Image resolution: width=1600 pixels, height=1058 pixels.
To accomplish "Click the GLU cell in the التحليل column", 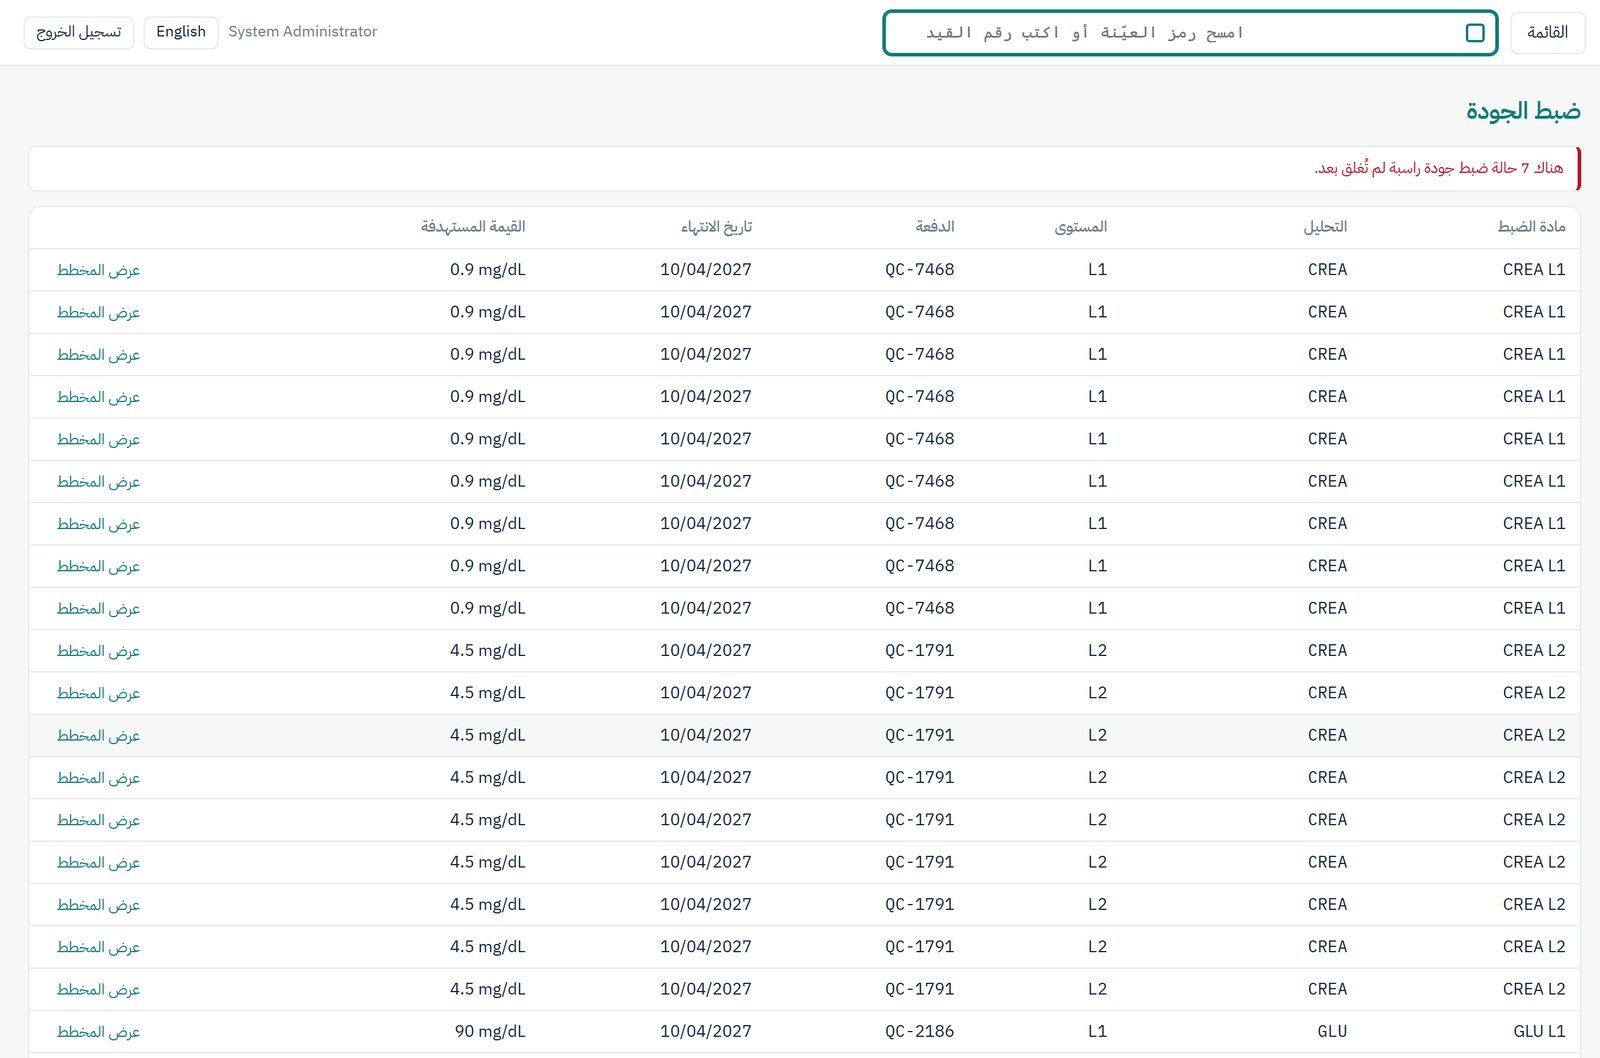I will coord(1332,1032).
